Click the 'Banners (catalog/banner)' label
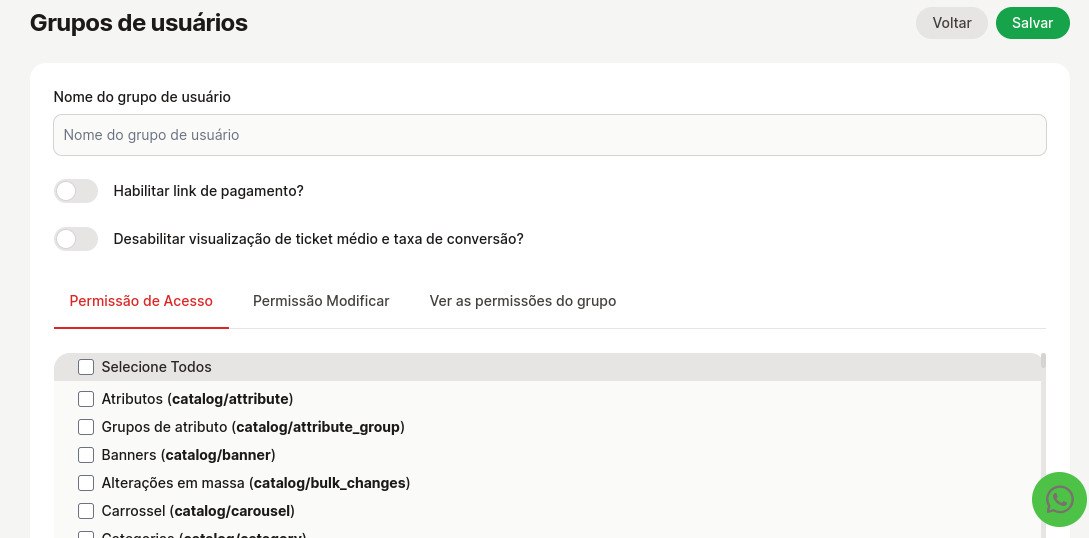 [x=188, y=455]
